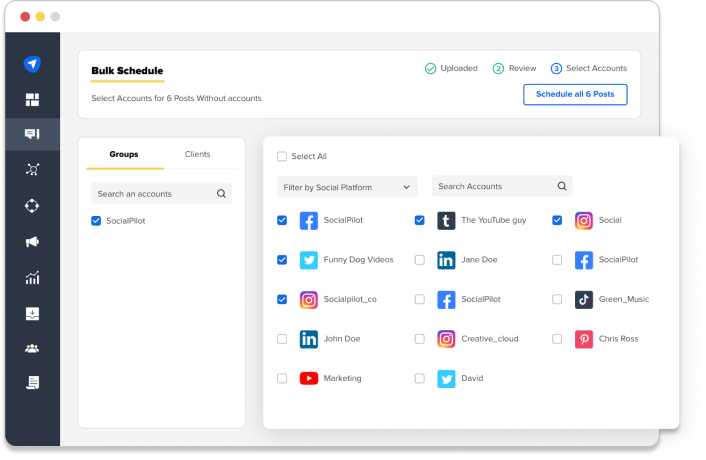Open the network connections icon in sidebar
The width and height of the screenshot is (706, 460).
click(x=32, y=170)
